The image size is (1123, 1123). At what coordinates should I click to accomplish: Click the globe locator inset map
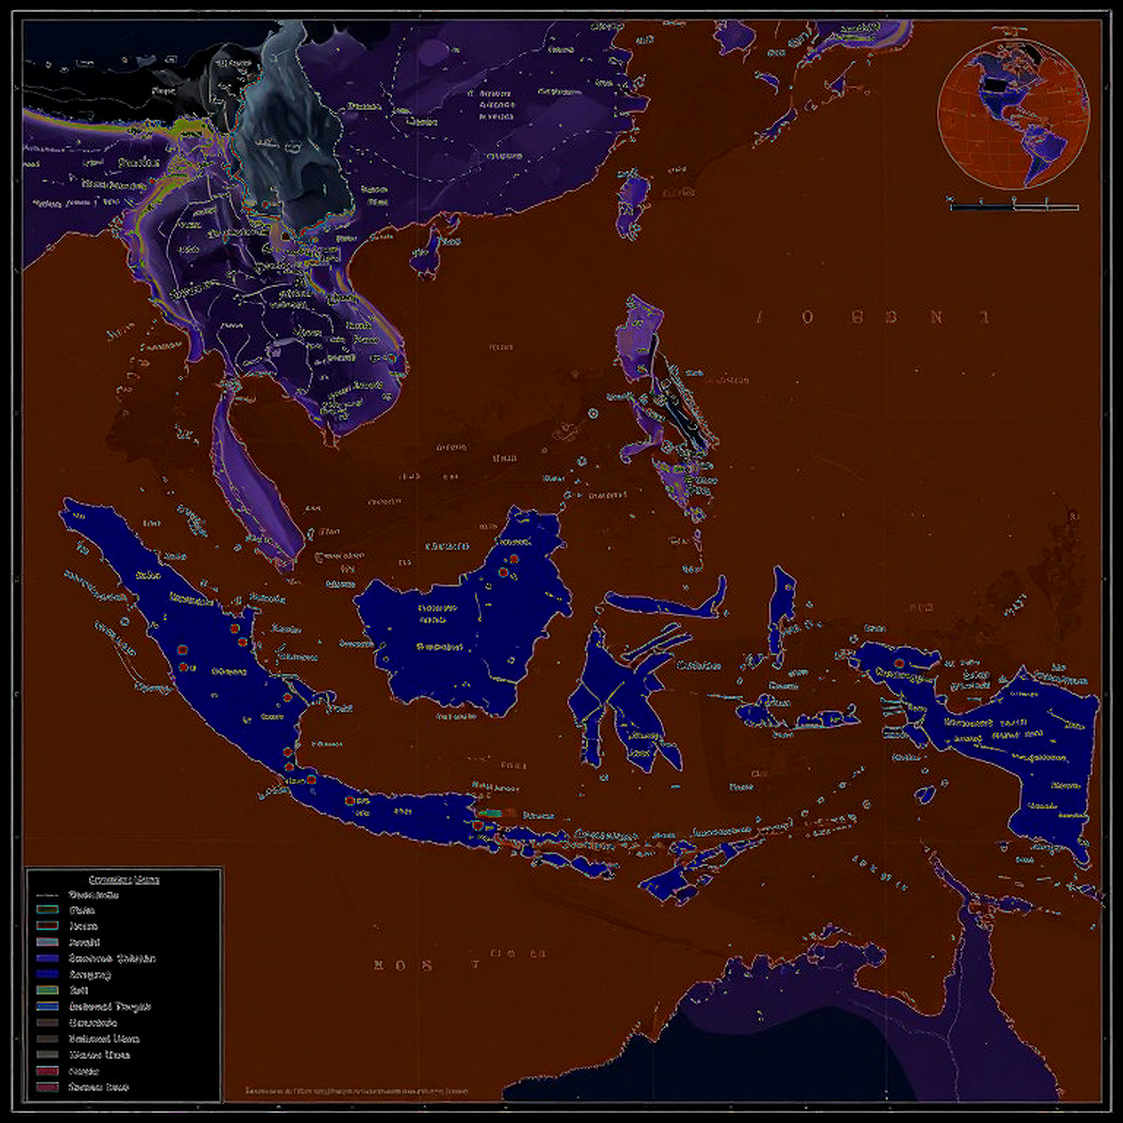point(1013,114)
